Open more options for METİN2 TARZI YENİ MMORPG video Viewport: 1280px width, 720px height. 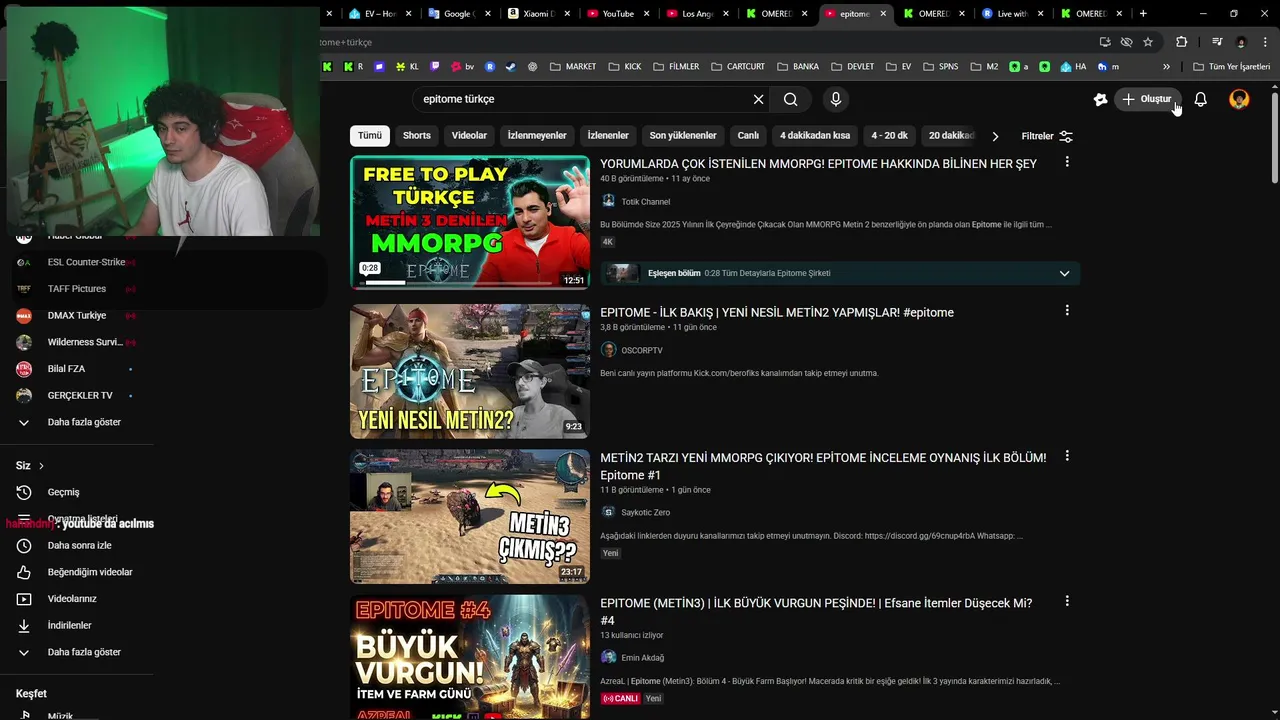coord(1067,456)
